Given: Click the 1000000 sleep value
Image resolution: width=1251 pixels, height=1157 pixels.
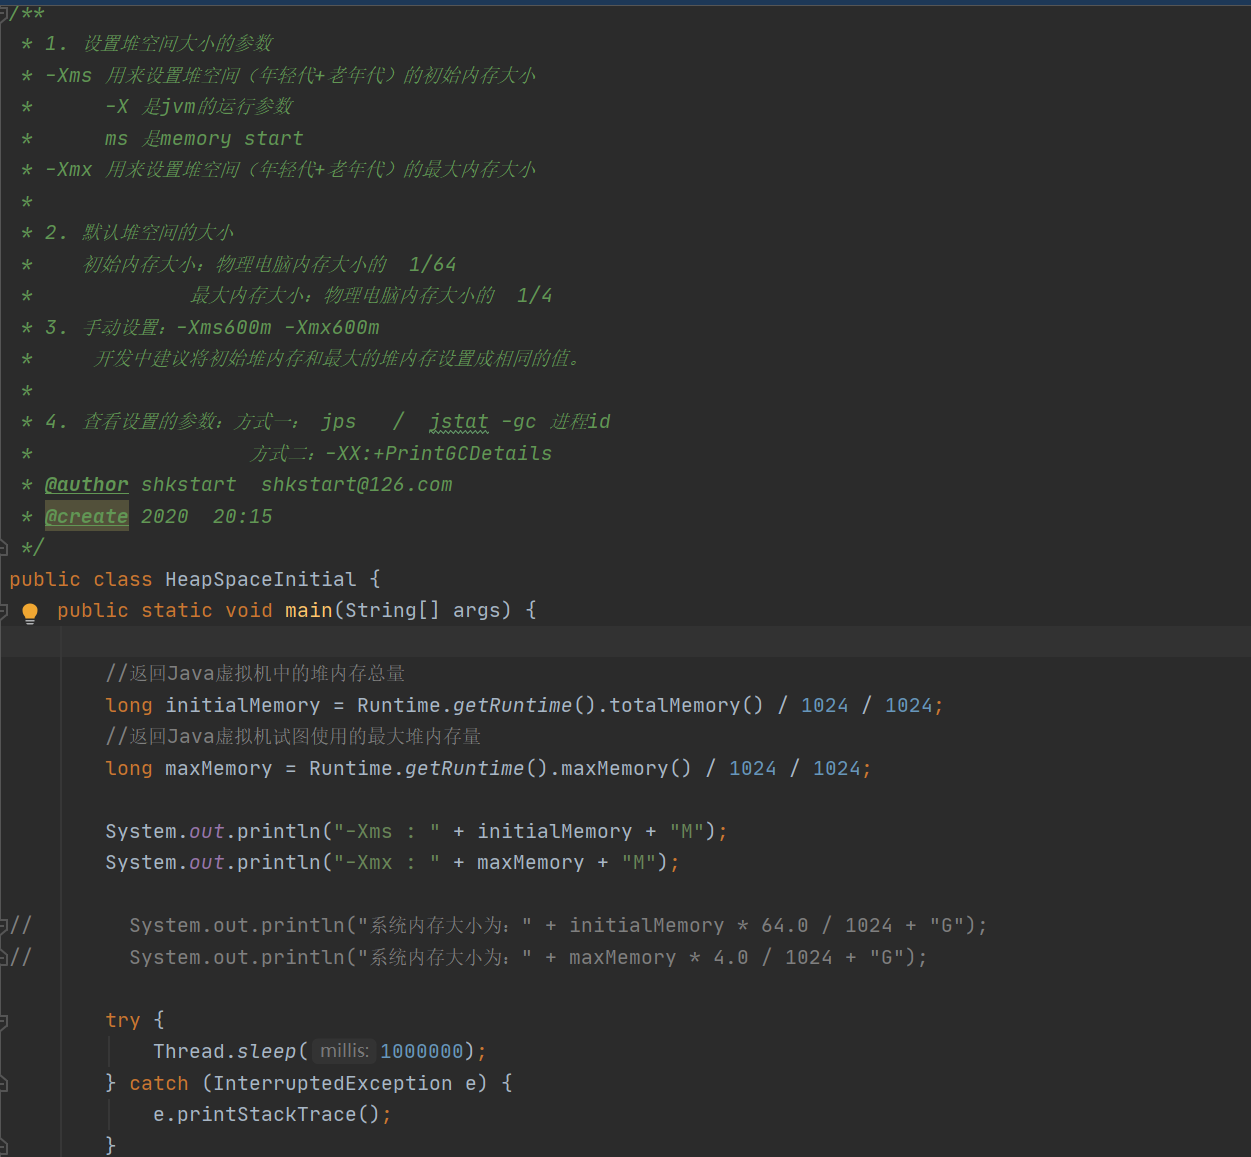Looking at the screenshot, I should (x=422, y=1051).
